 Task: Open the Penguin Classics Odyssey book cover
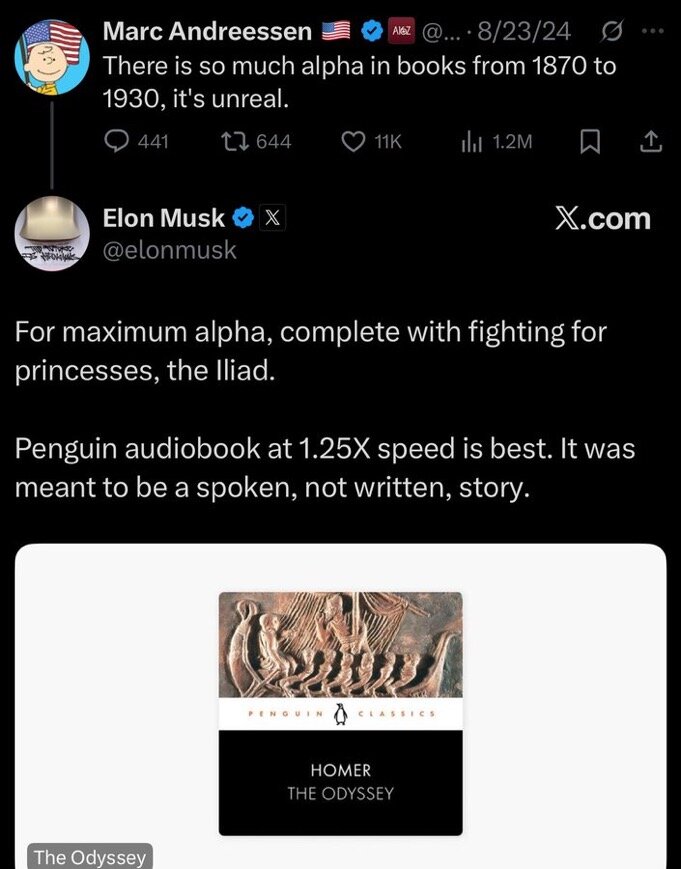[341, 713]
